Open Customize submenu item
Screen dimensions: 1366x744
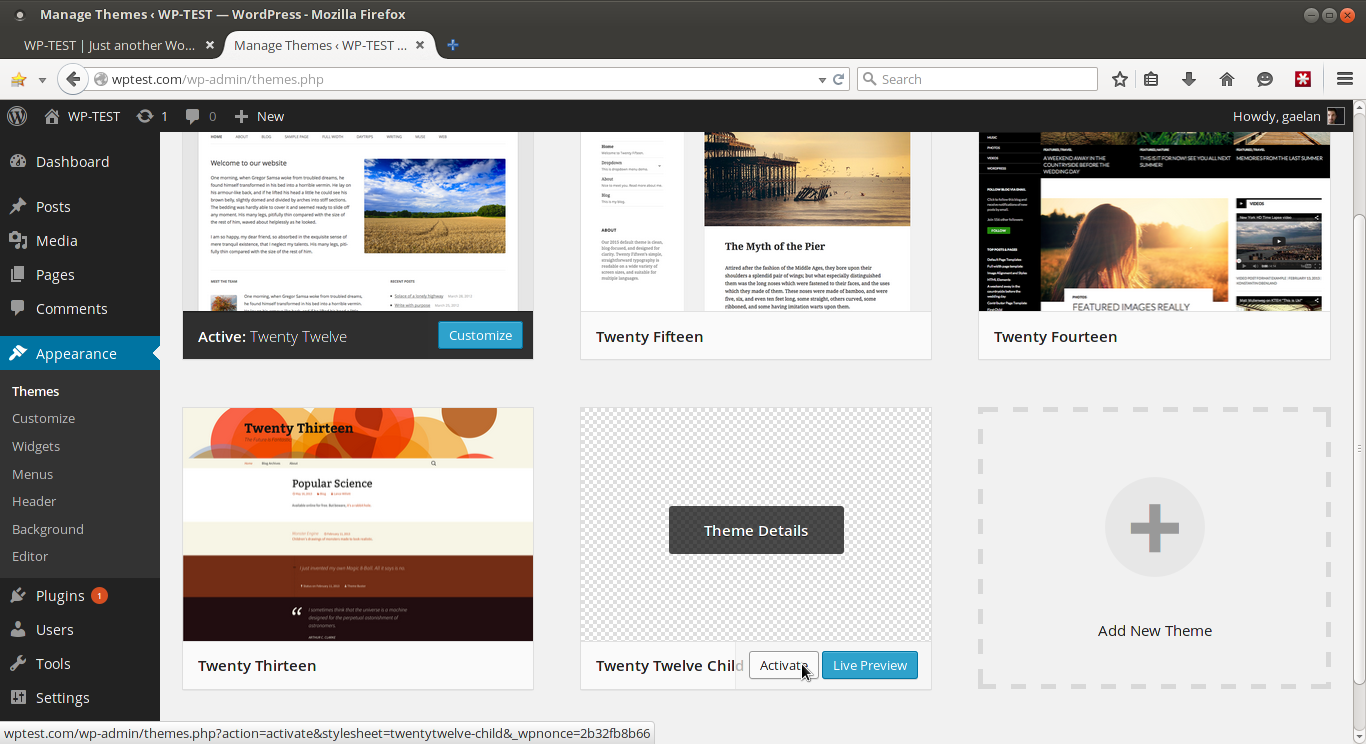coord(44,419)
